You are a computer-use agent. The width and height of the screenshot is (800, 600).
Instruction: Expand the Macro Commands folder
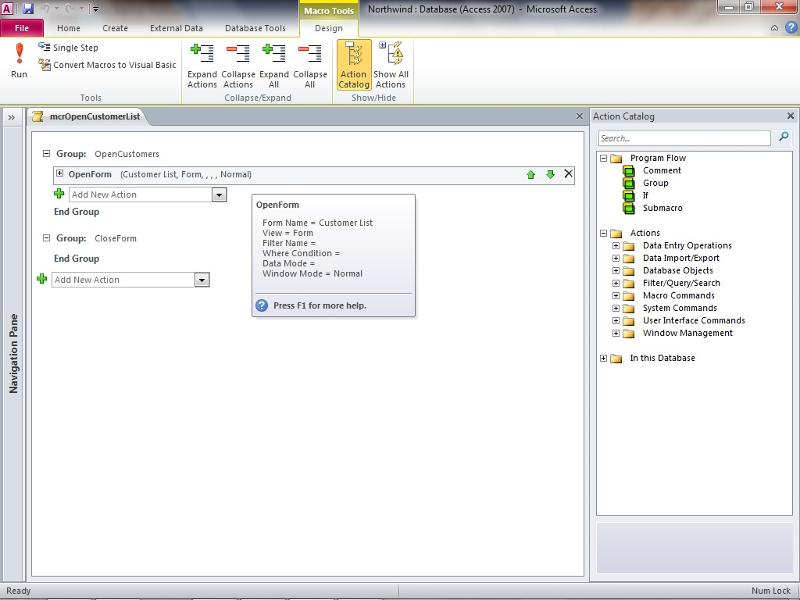pyautogui.click(x=616, y=295)
